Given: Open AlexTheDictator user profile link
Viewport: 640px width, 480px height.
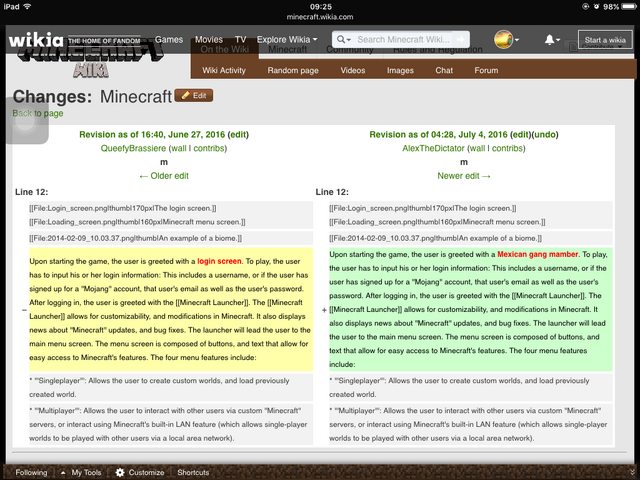Looking at the screenshot, I should [x=433, y=148].
